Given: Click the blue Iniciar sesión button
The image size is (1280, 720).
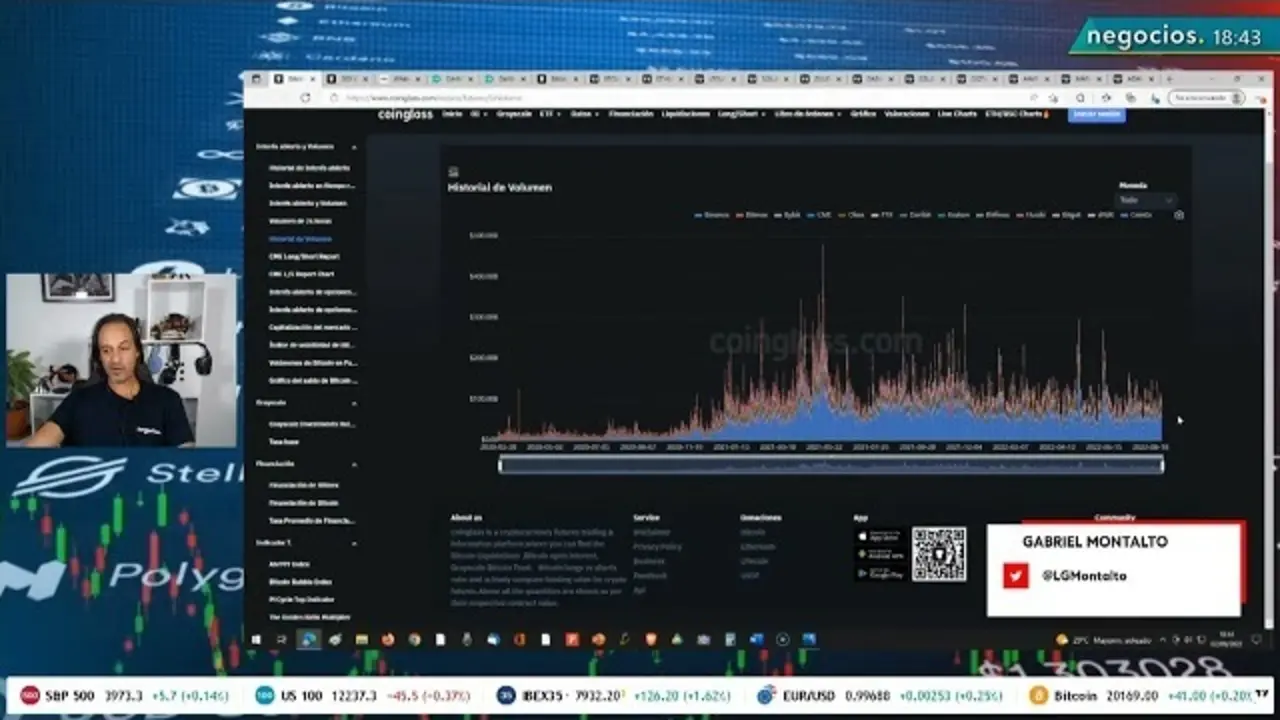Looking at the screenshot, I should 1096,114.
